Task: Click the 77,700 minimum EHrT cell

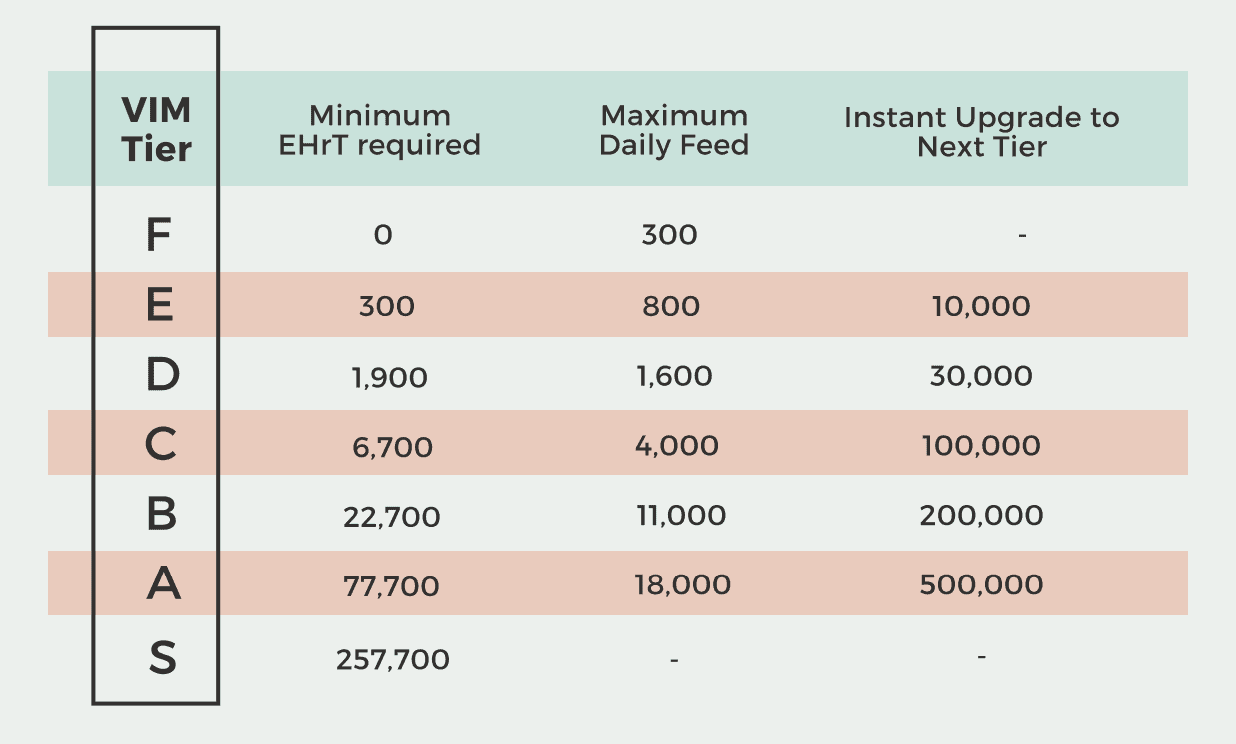Action: [x=390, y=586]
